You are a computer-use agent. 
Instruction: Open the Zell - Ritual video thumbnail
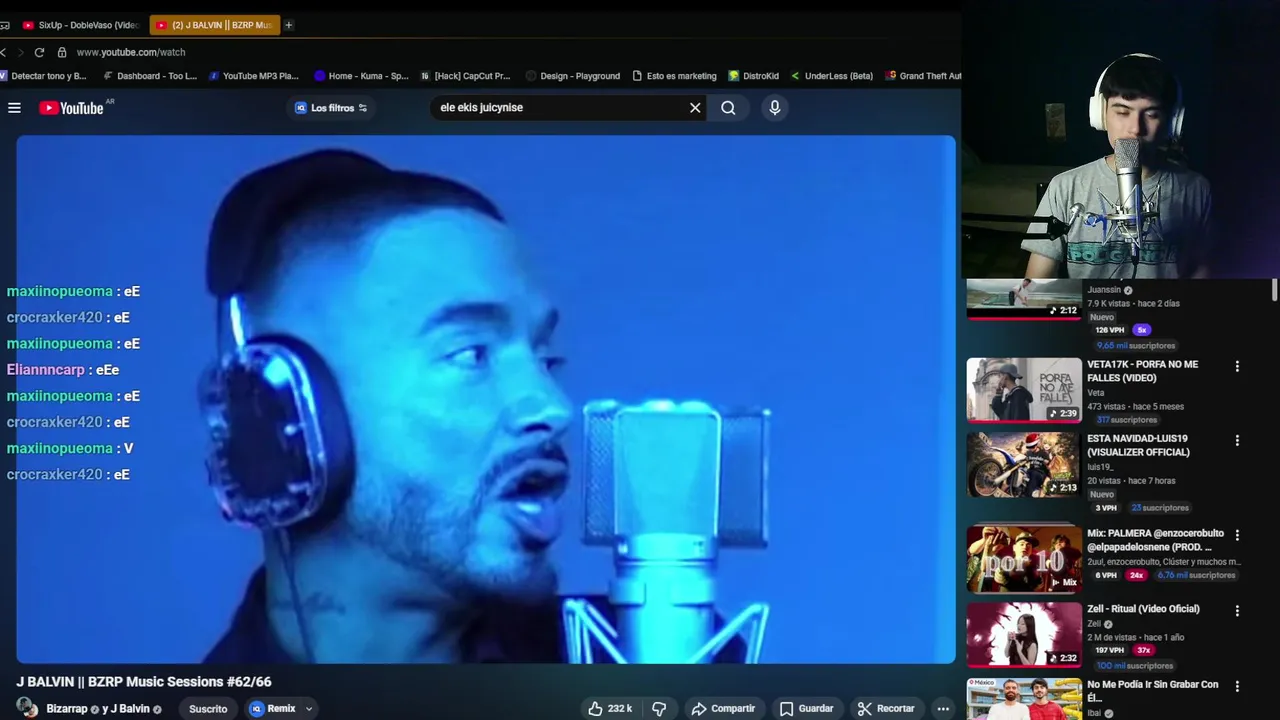(x=1024, y=634)
